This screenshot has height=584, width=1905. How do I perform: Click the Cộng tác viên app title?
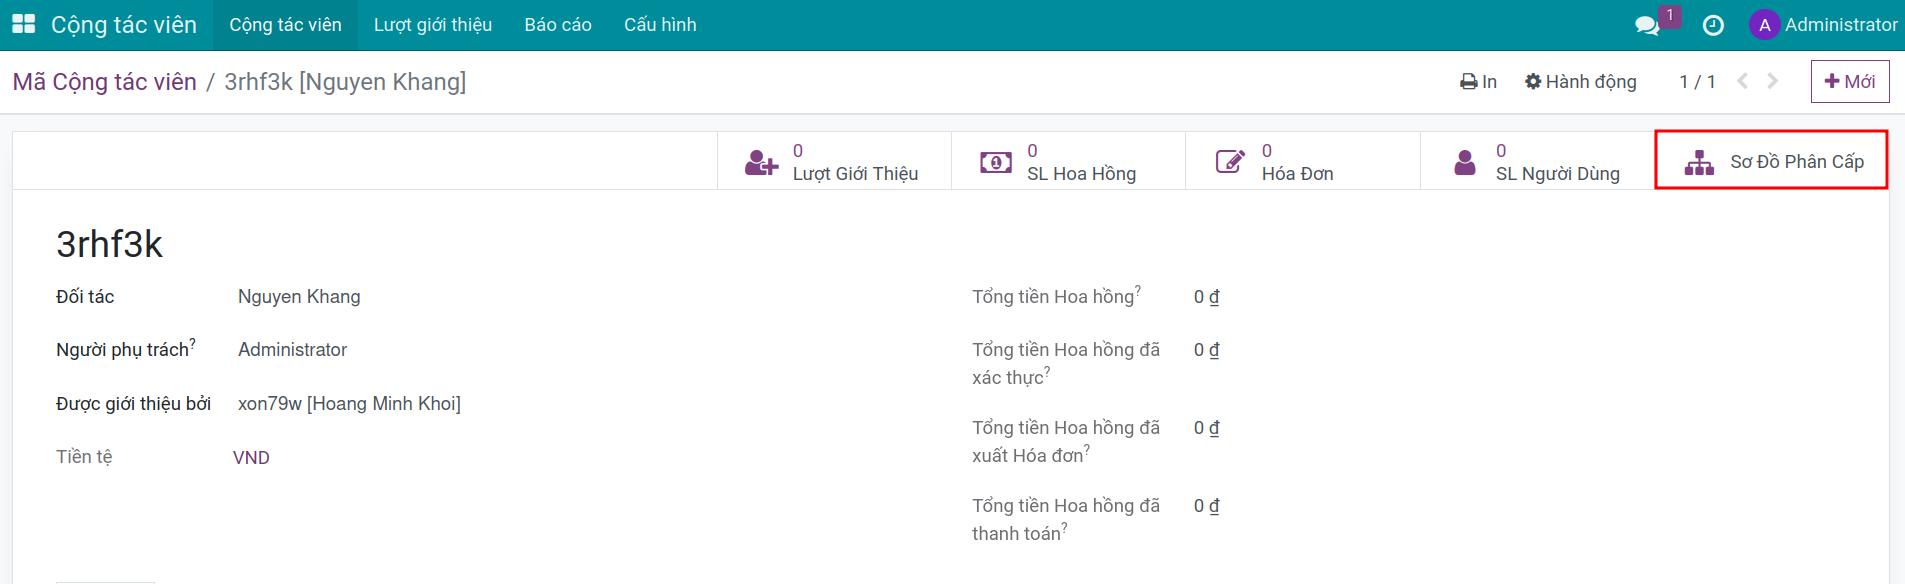[124, 25]
